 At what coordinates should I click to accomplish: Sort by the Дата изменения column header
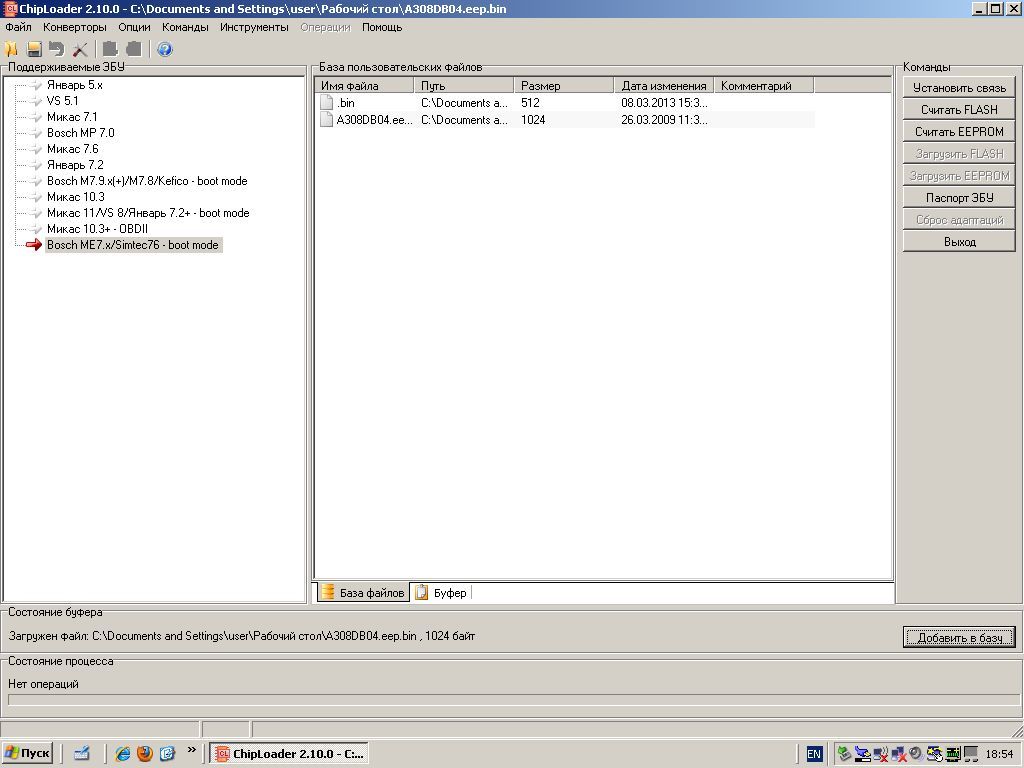click(x=664, y=86)
